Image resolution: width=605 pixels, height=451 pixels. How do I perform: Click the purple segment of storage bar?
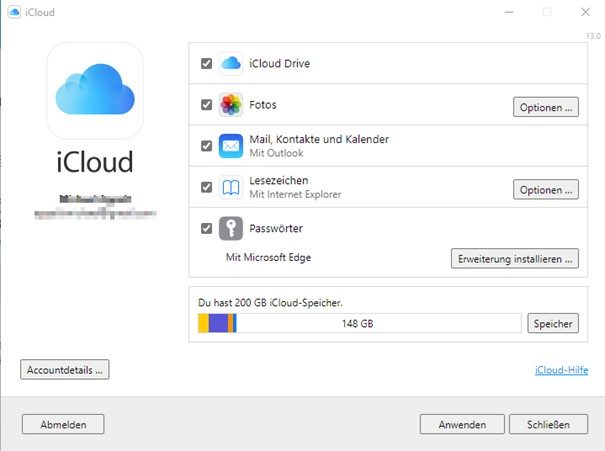(218, 323)
